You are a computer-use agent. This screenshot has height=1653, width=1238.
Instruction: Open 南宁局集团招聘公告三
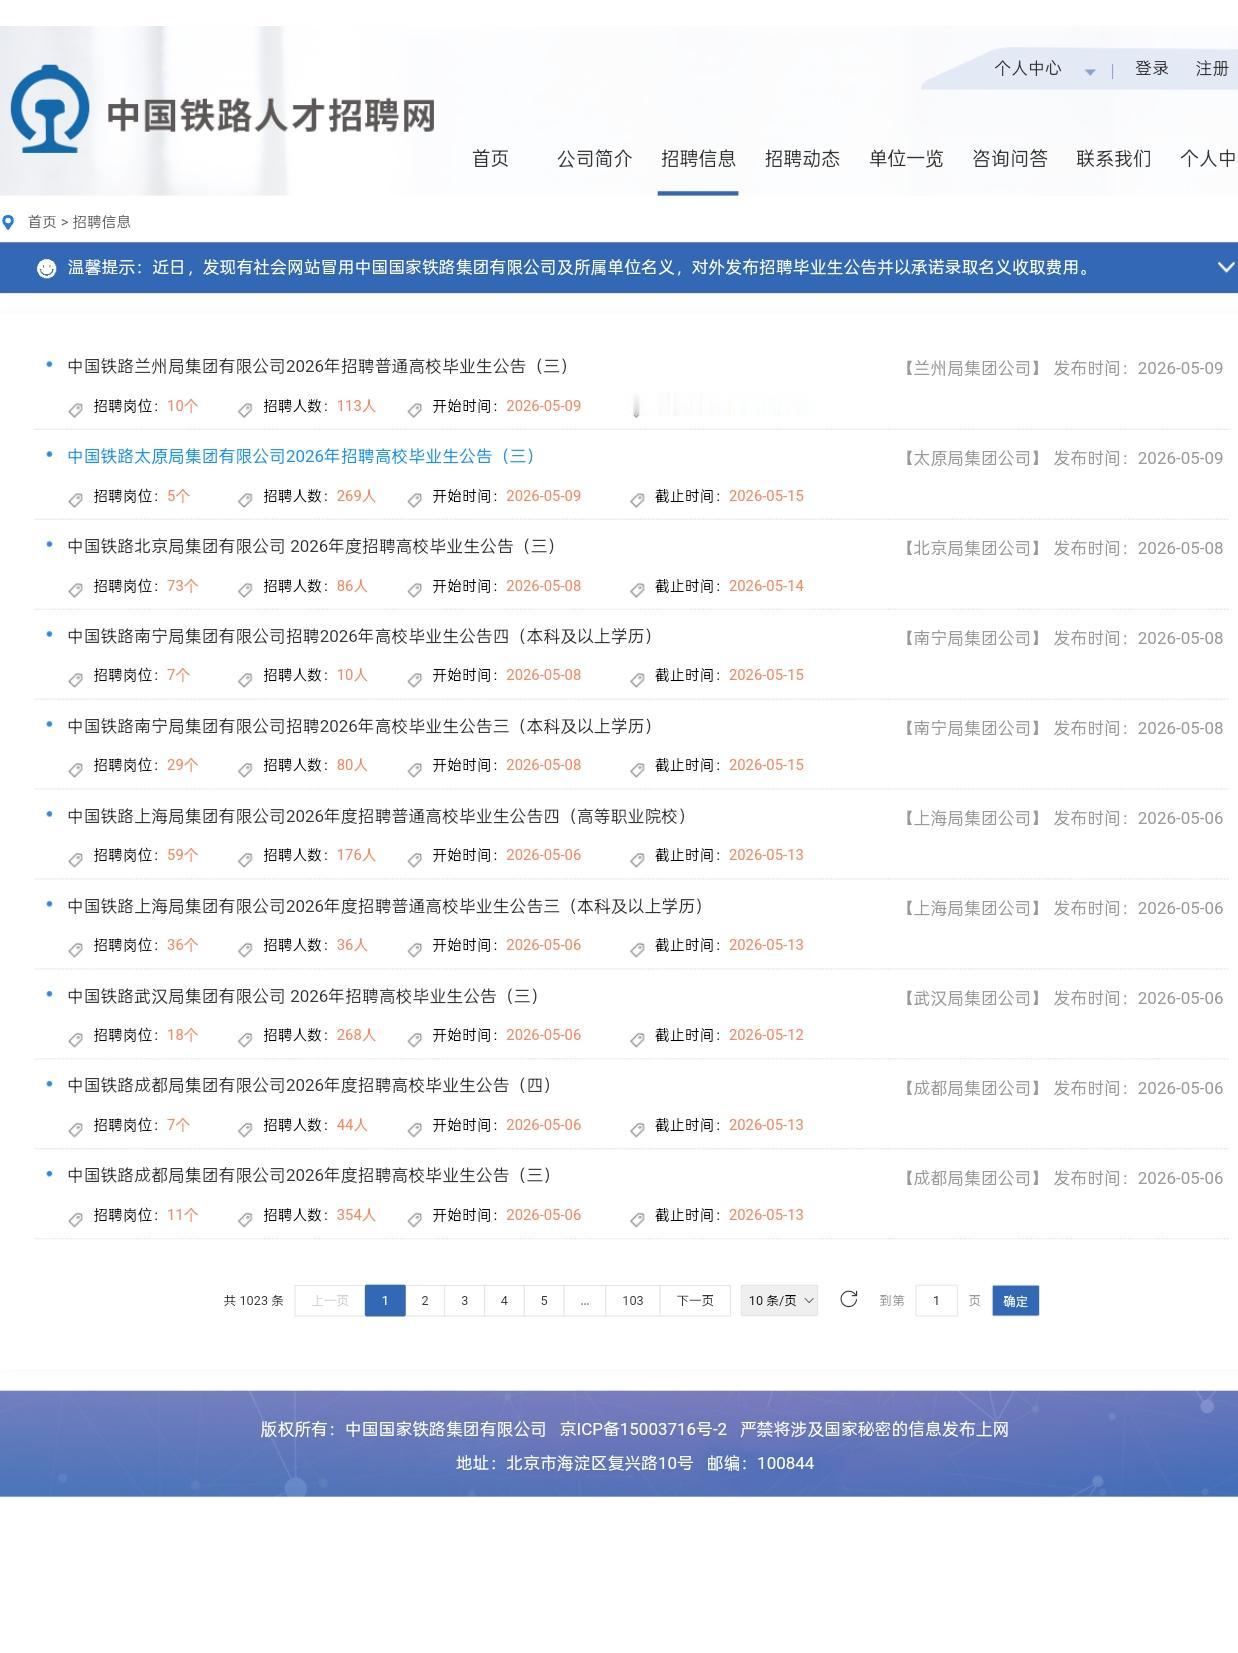click(360, 726)
